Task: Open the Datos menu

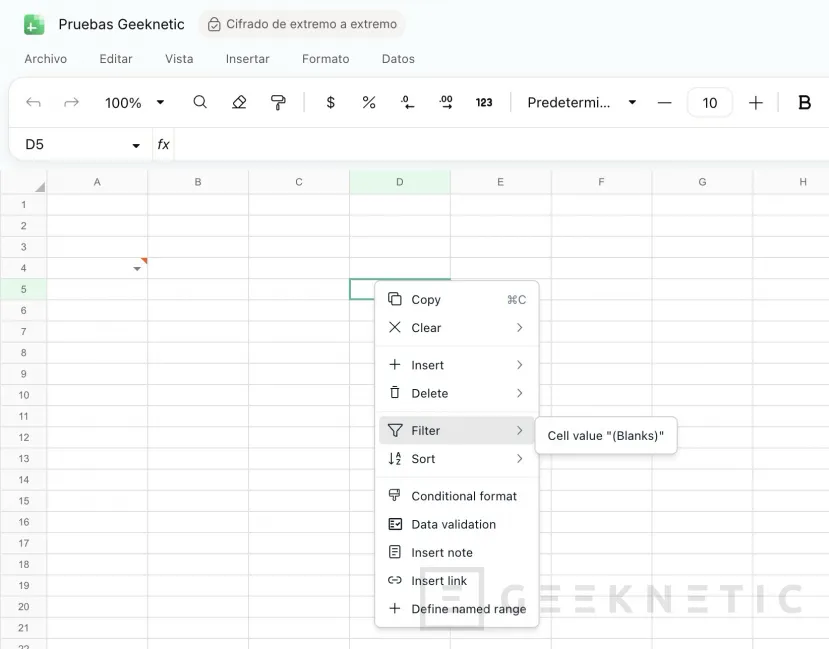Action: click(398, 59)
